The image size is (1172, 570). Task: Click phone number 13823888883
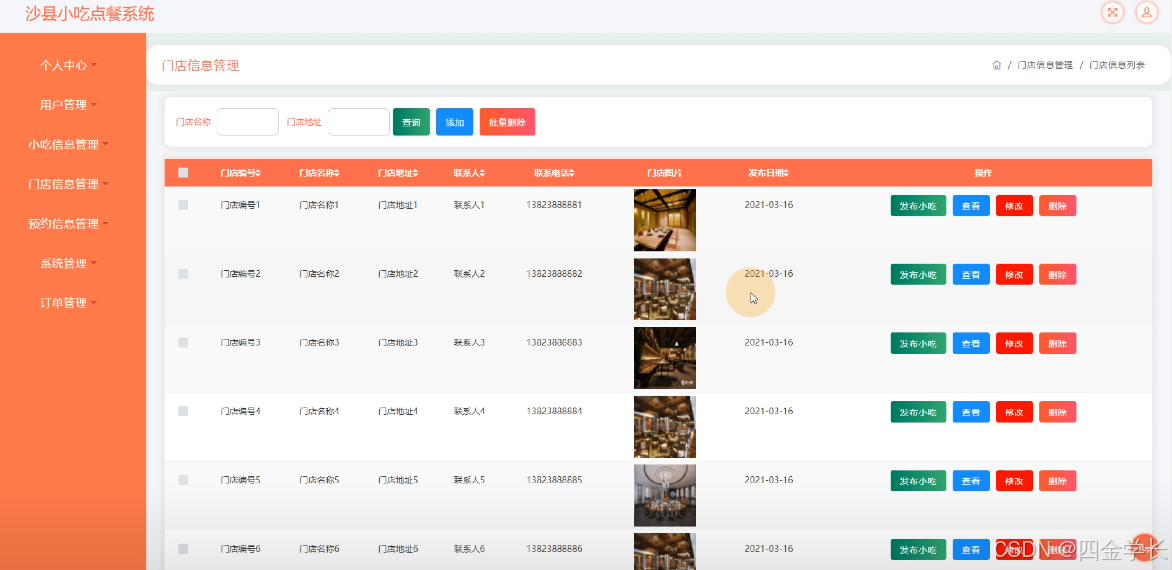[x=554, y=342]
